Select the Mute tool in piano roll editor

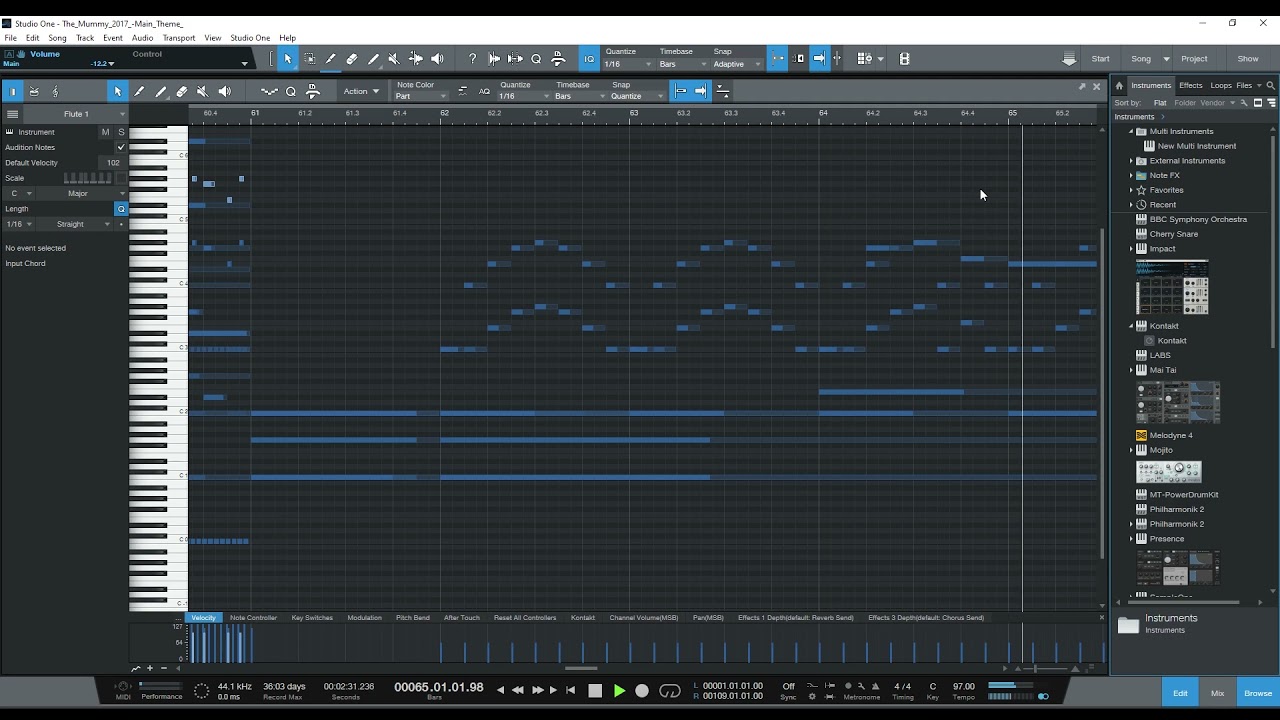point(202,91)
